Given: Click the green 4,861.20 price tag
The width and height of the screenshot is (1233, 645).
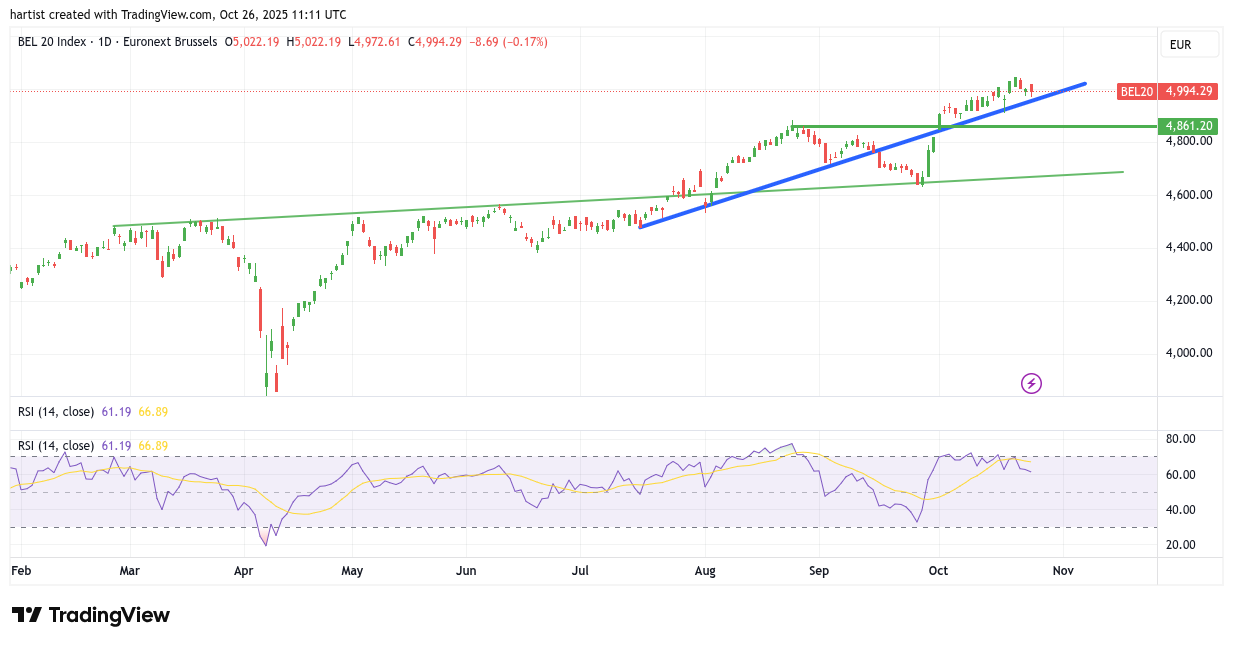Looking at the screenshot, I should pyautogui.click(x=1187, y=126).
